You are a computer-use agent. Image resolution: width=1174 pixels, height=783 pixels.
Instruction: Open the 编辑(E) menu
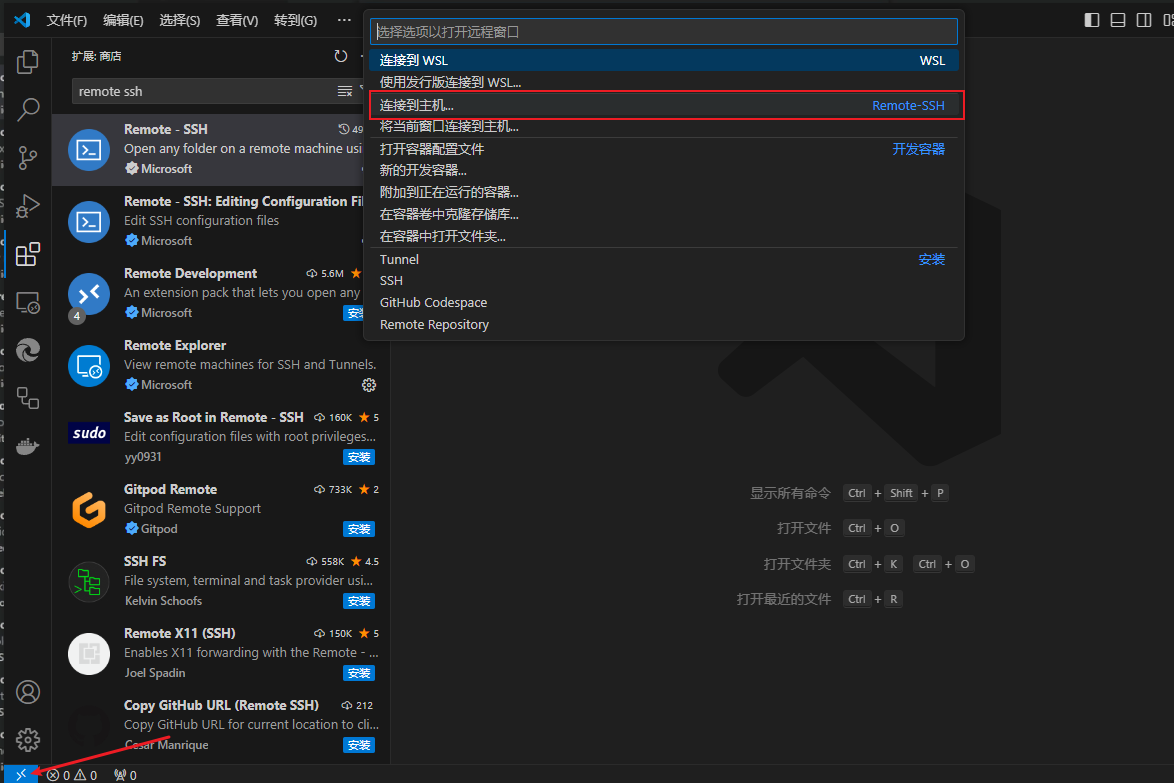coord(123,20)
